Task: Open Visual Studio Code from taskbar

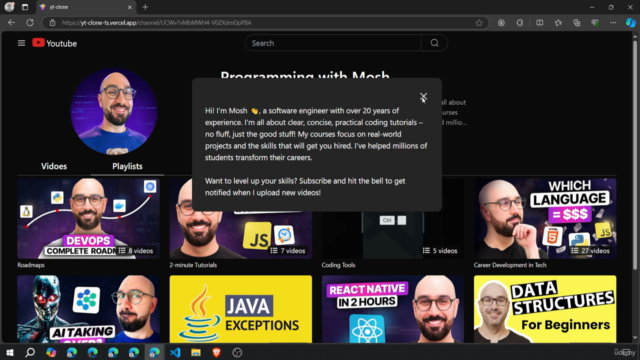Action: (175, 352)
